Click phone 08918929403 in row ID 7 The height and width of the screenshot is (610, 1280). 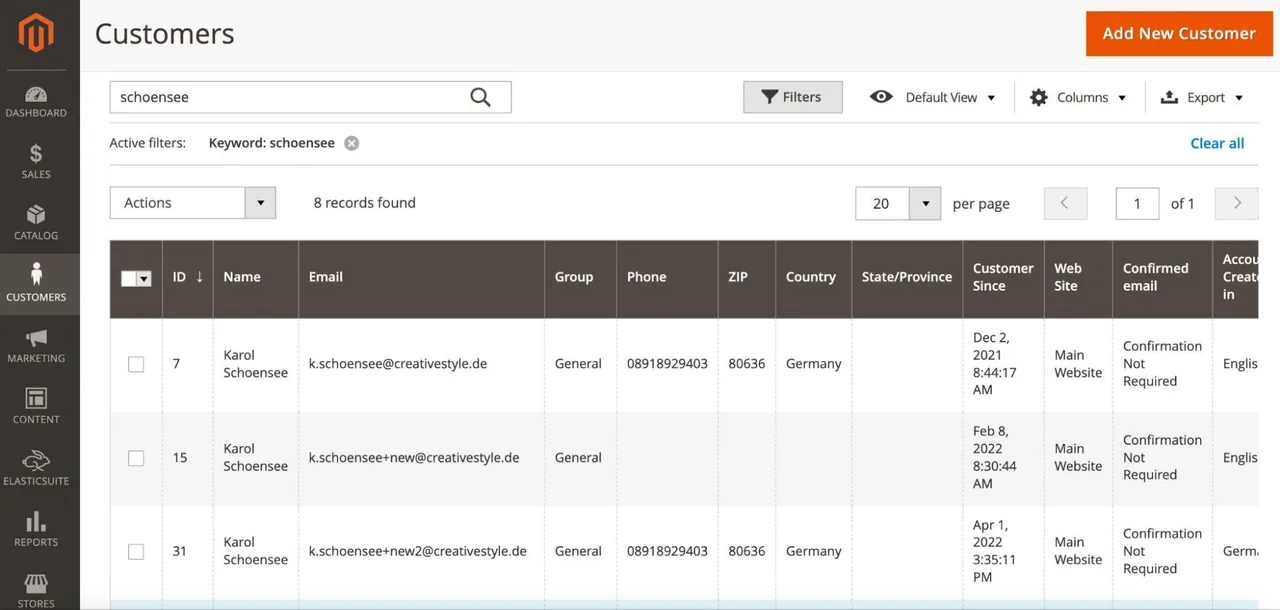(x=667, y=364)
